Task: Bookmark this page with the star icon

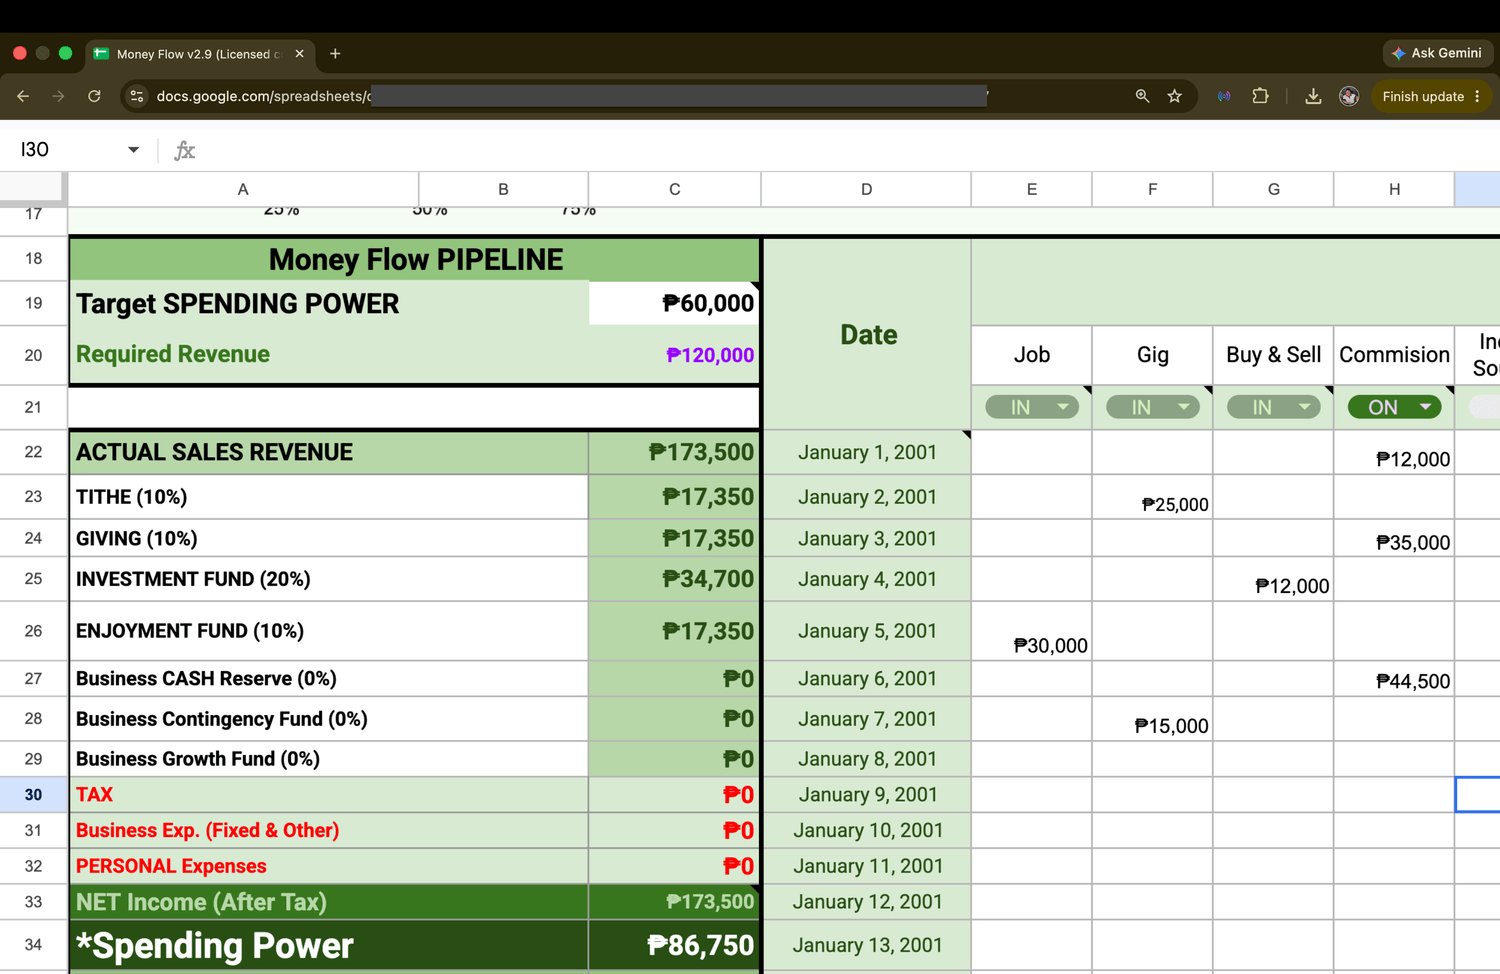Action: click(x=1175, y=96)
